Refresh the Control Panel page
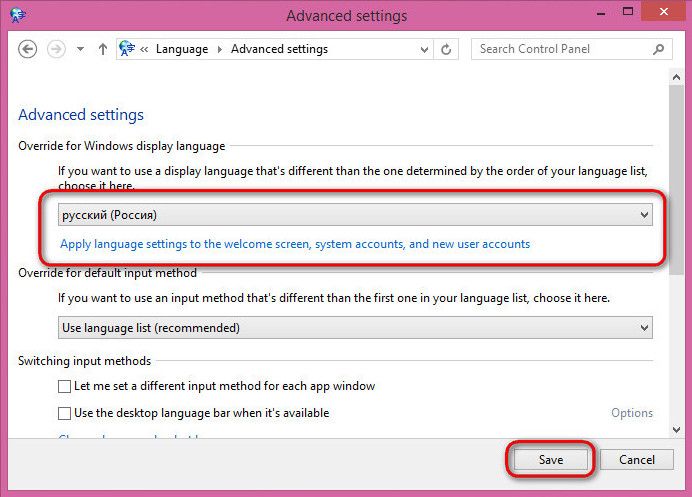The width and height of the screenshot is (692, 497). tap(447, 49)
